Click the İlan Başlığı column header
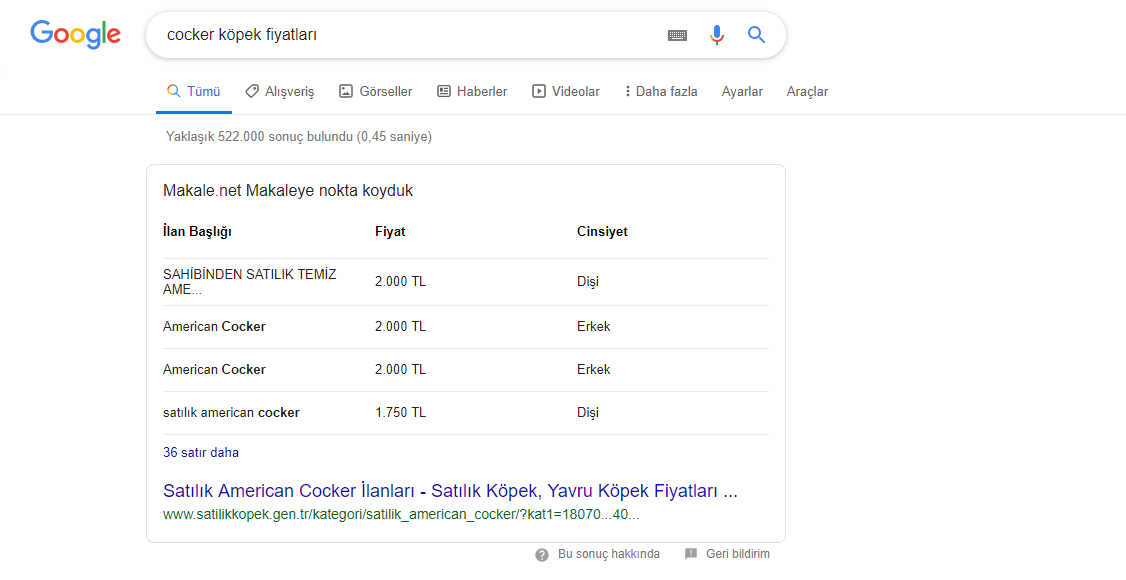This screenshot has height=580, width=1126. click(x=197, y=232)
